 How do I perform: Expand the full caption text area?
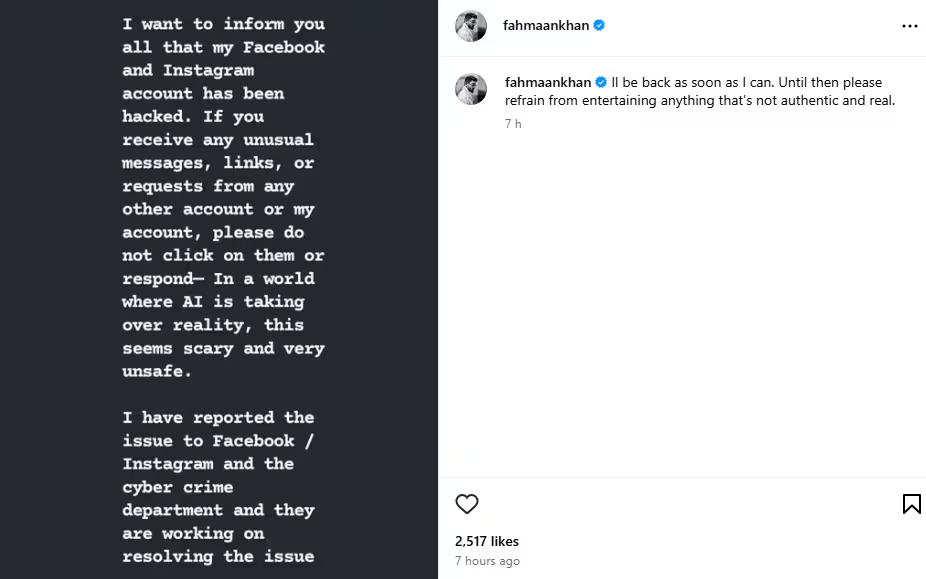pyautogui.click(x=700, y=91)
